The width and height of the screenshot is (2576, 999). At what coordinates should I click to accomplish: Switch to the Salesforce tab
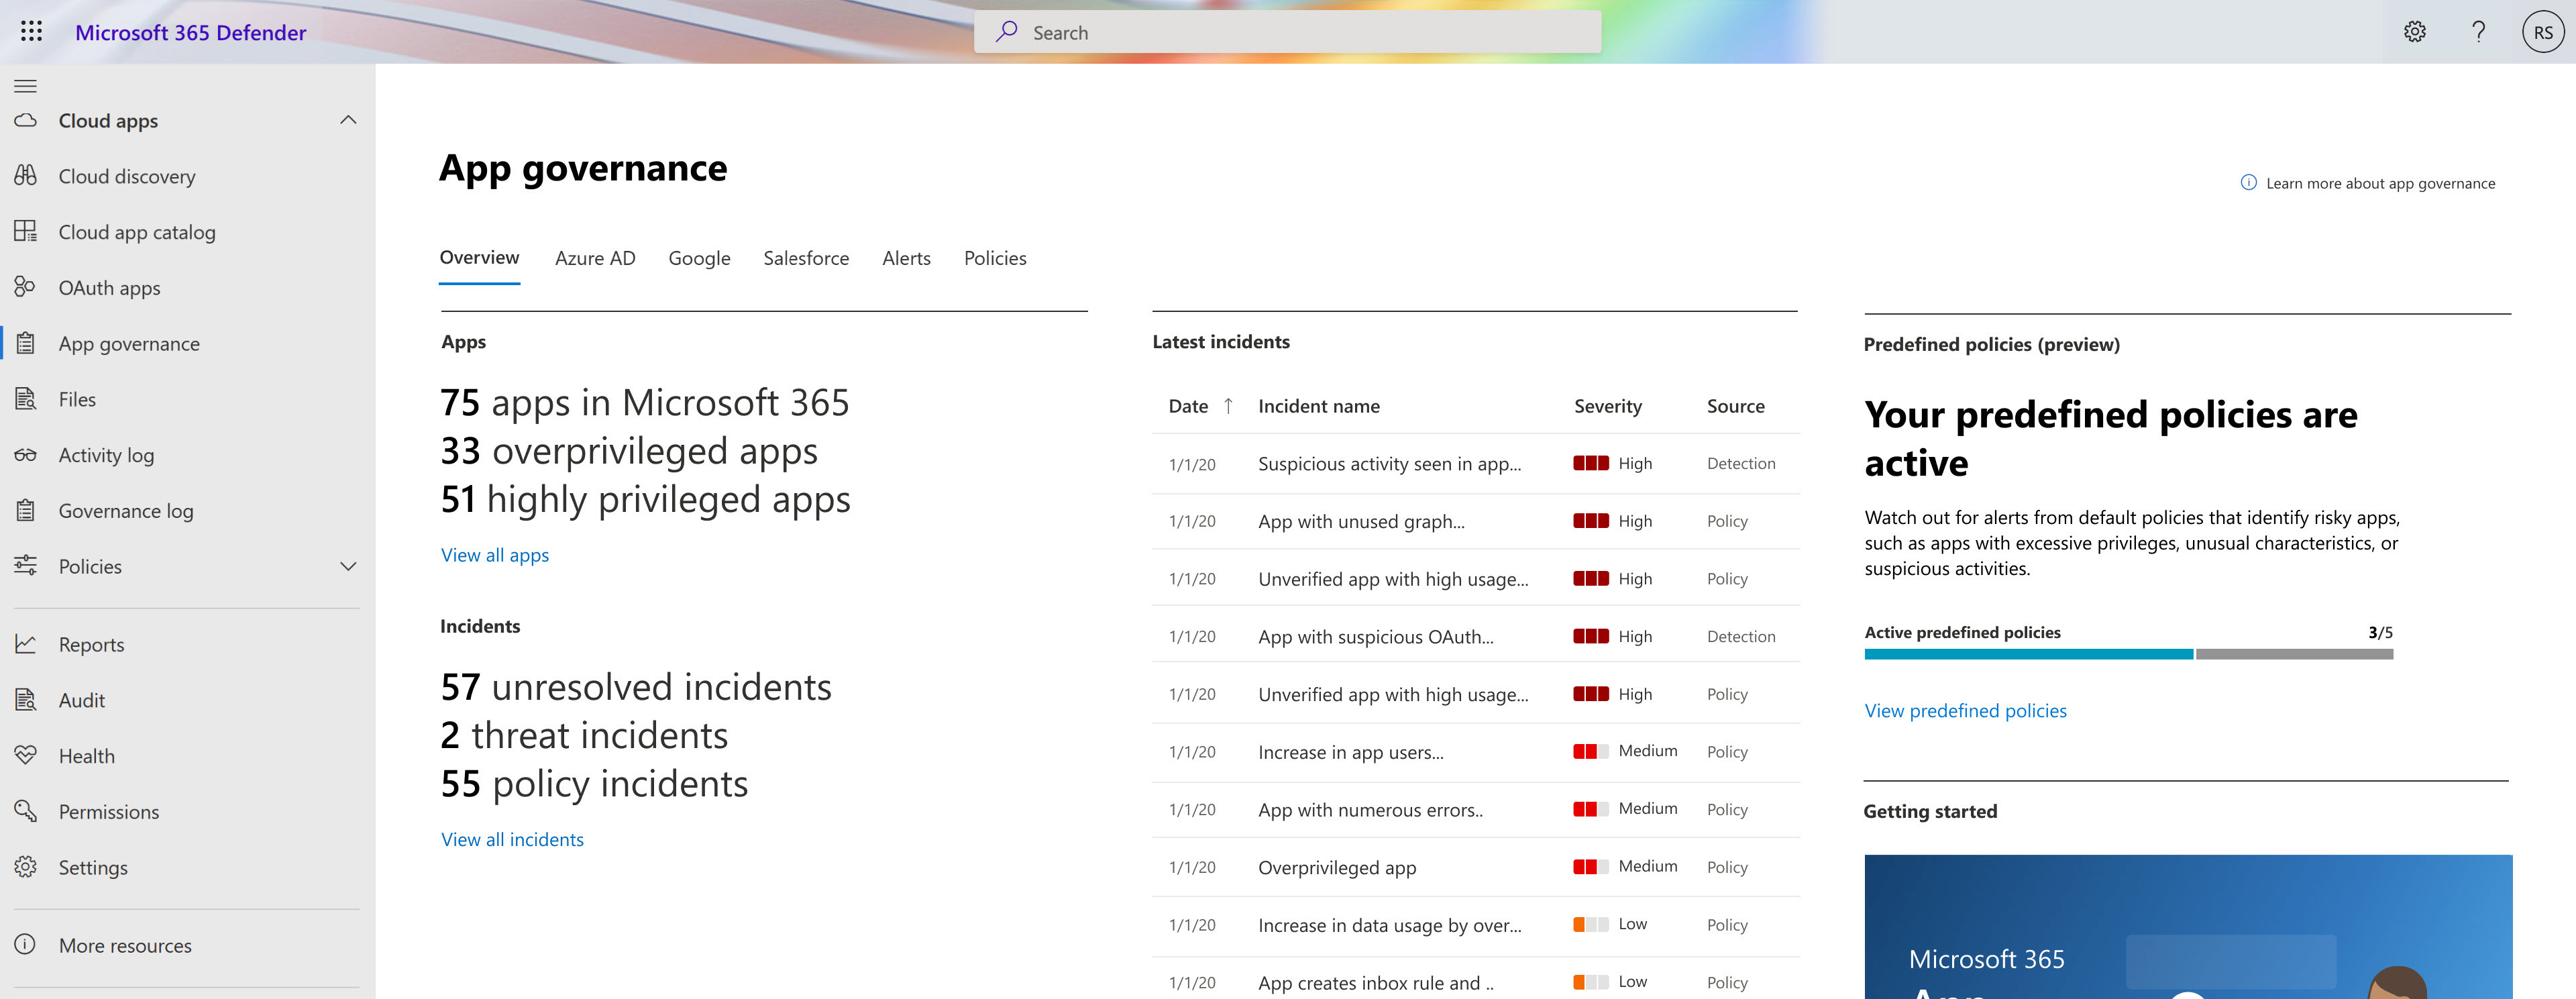[806, 258]
